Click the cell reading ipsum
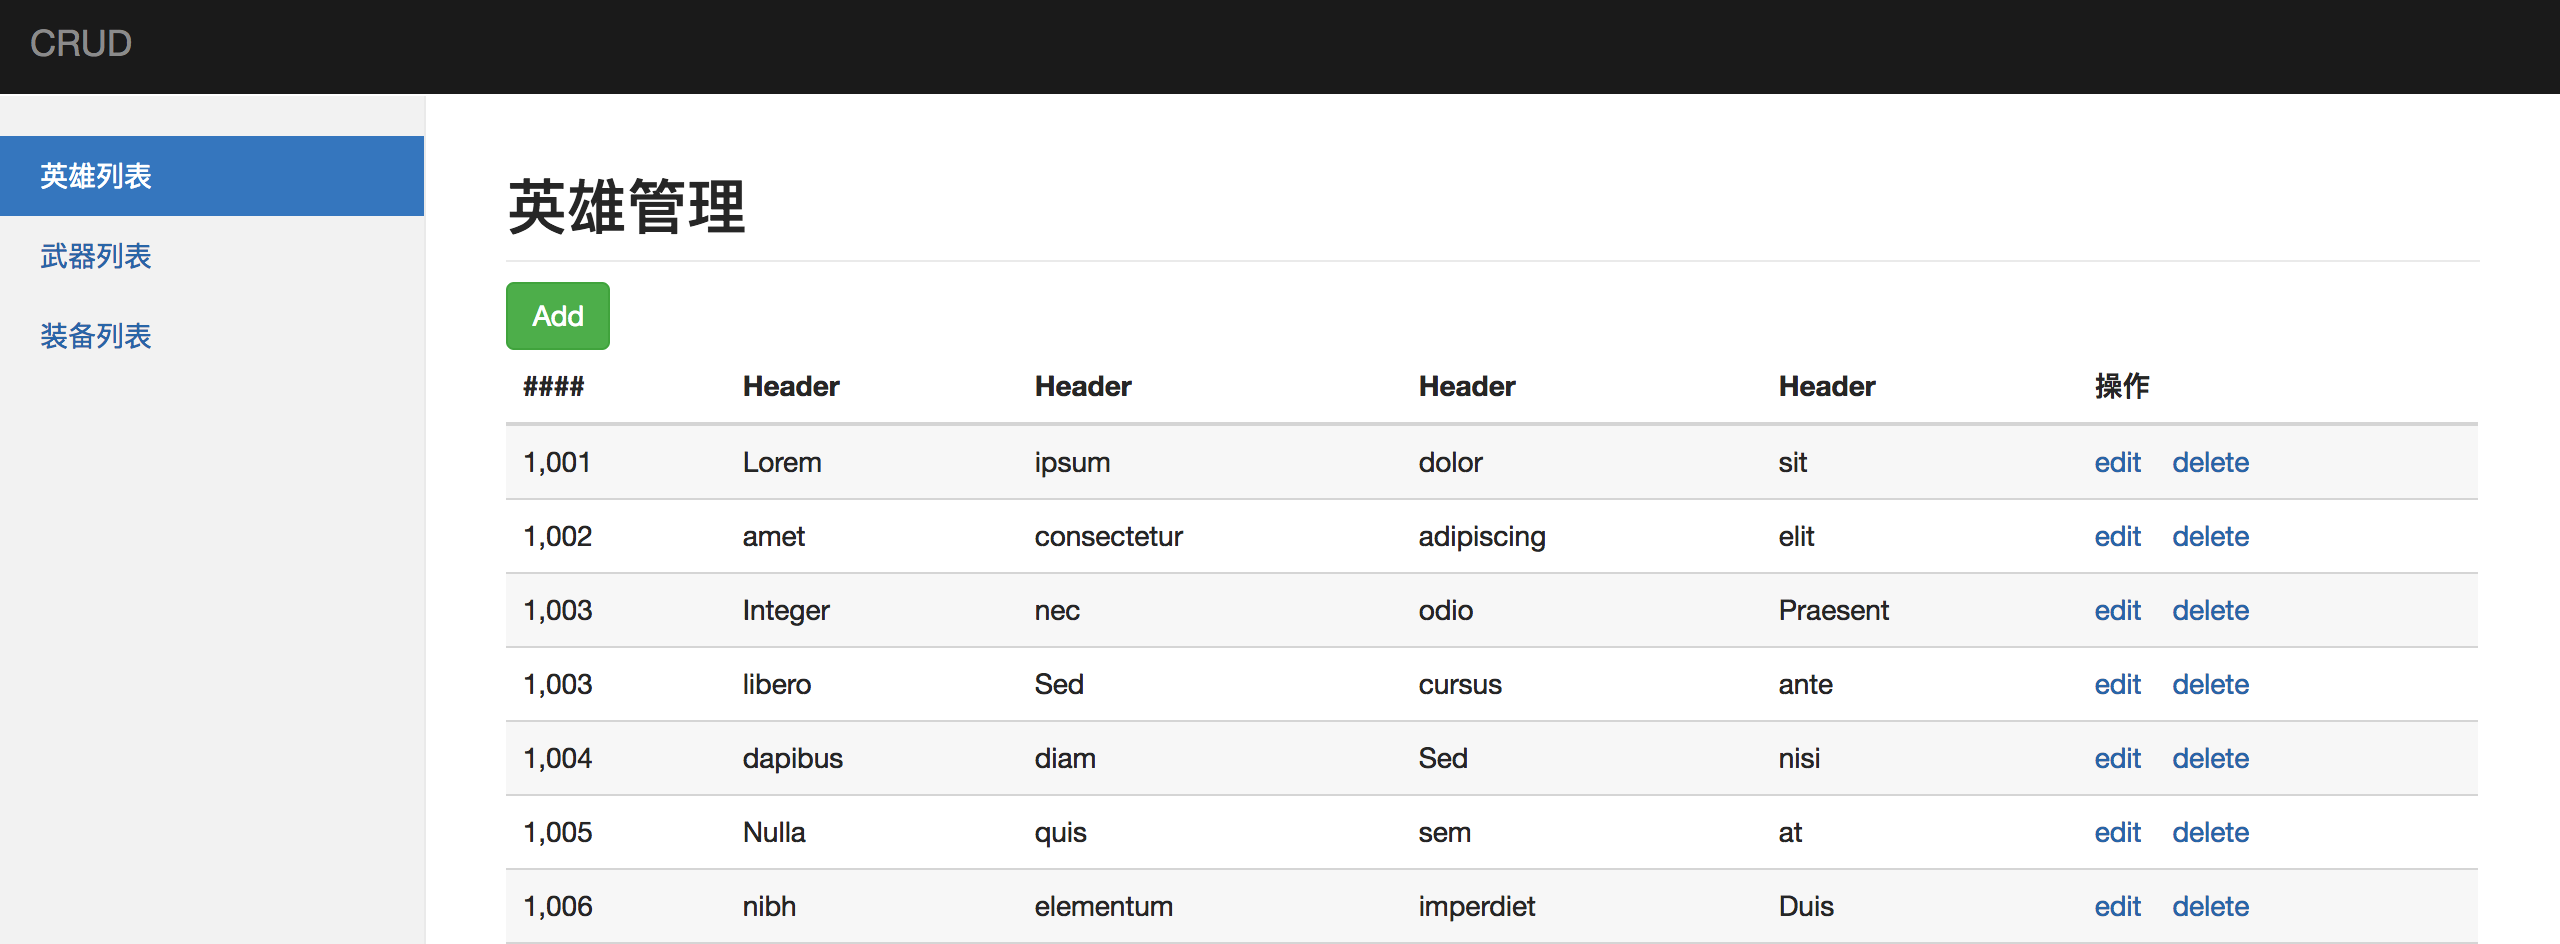This screenshot has height=944, width=2560. (x=1072, y=463)
